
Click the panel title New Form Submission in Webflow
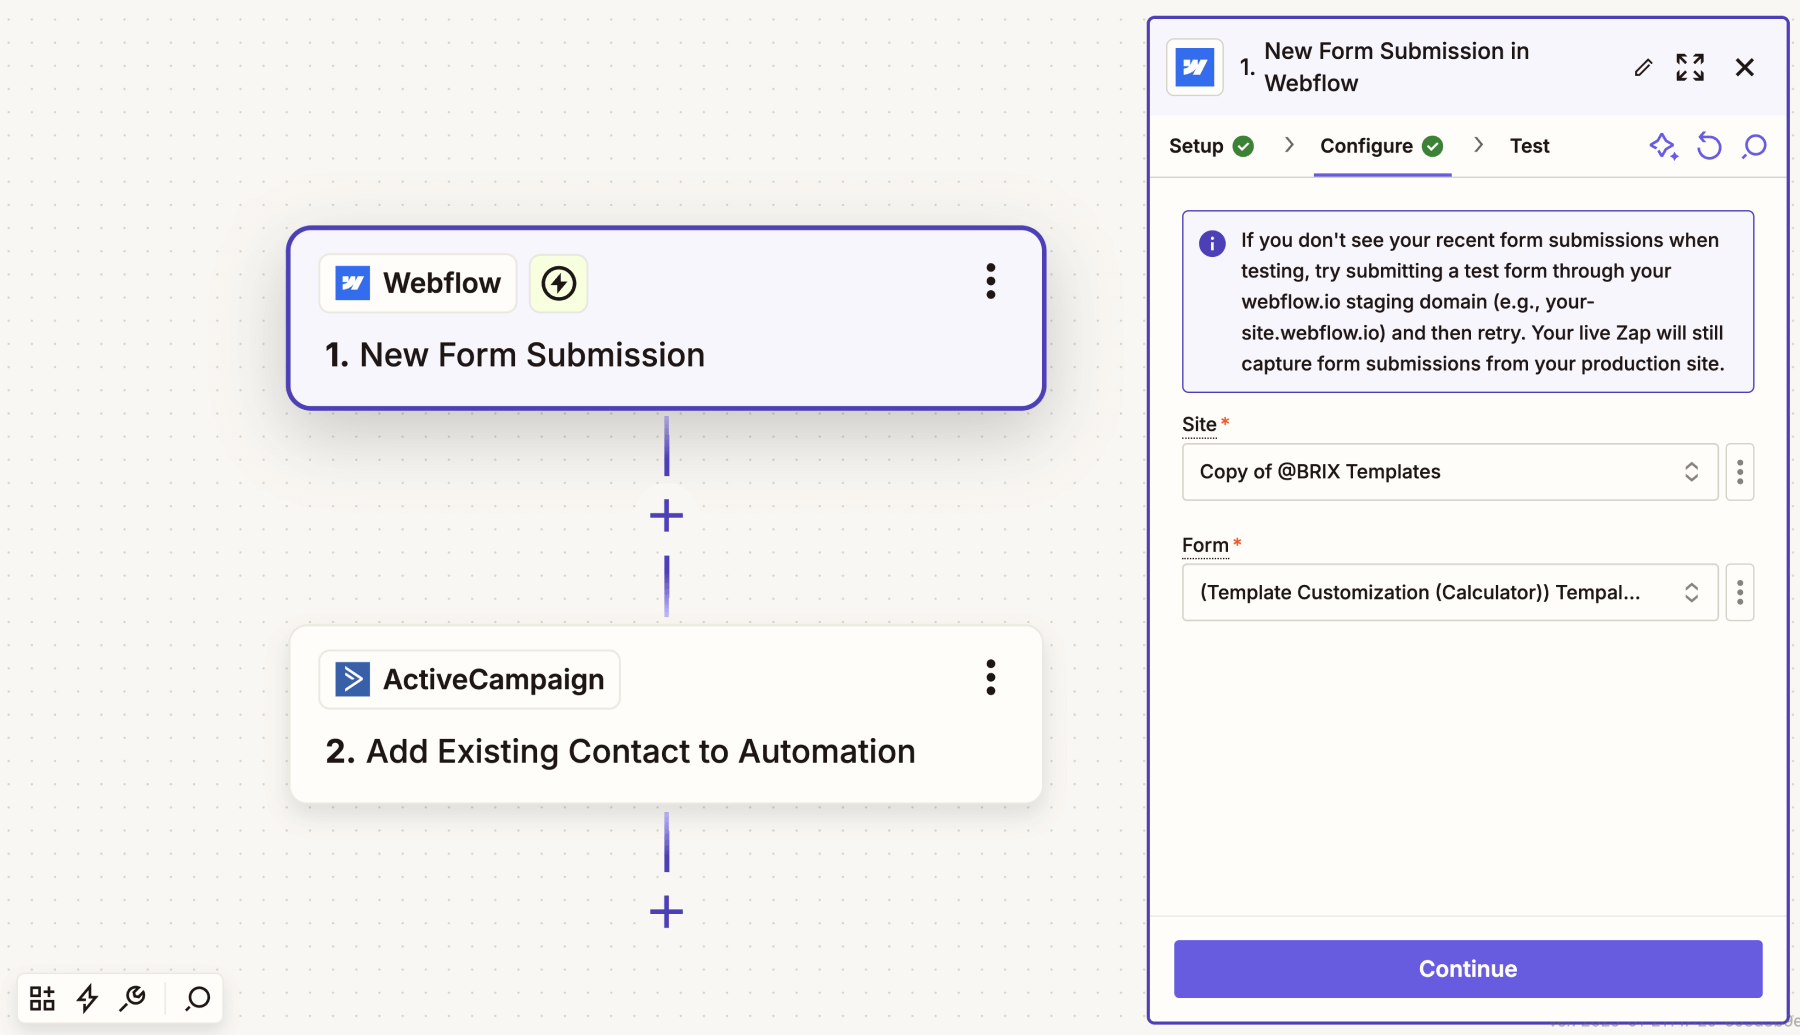(1396, 67)
